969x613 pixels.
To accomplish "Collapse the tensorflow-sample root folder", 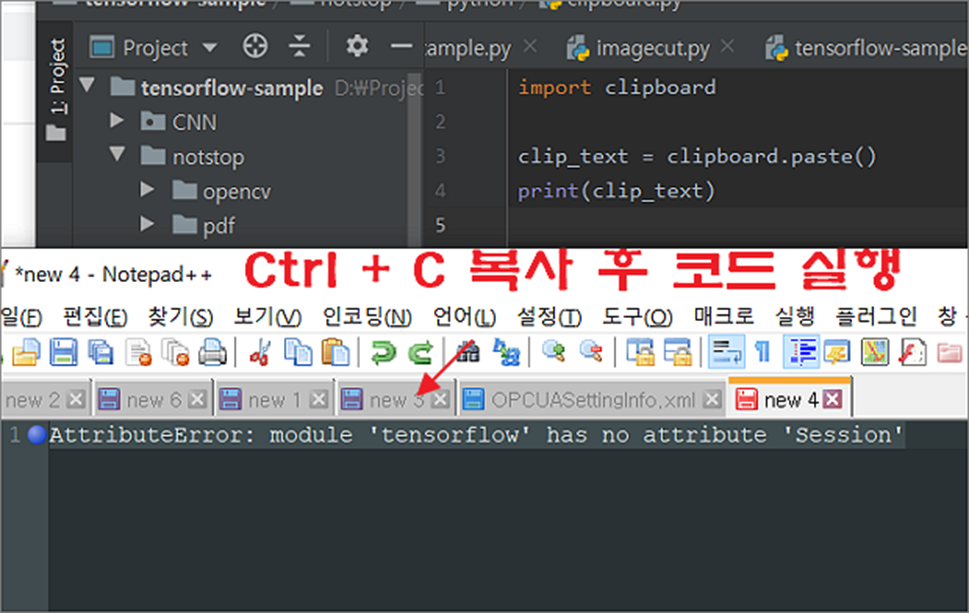I will (87, 85).
